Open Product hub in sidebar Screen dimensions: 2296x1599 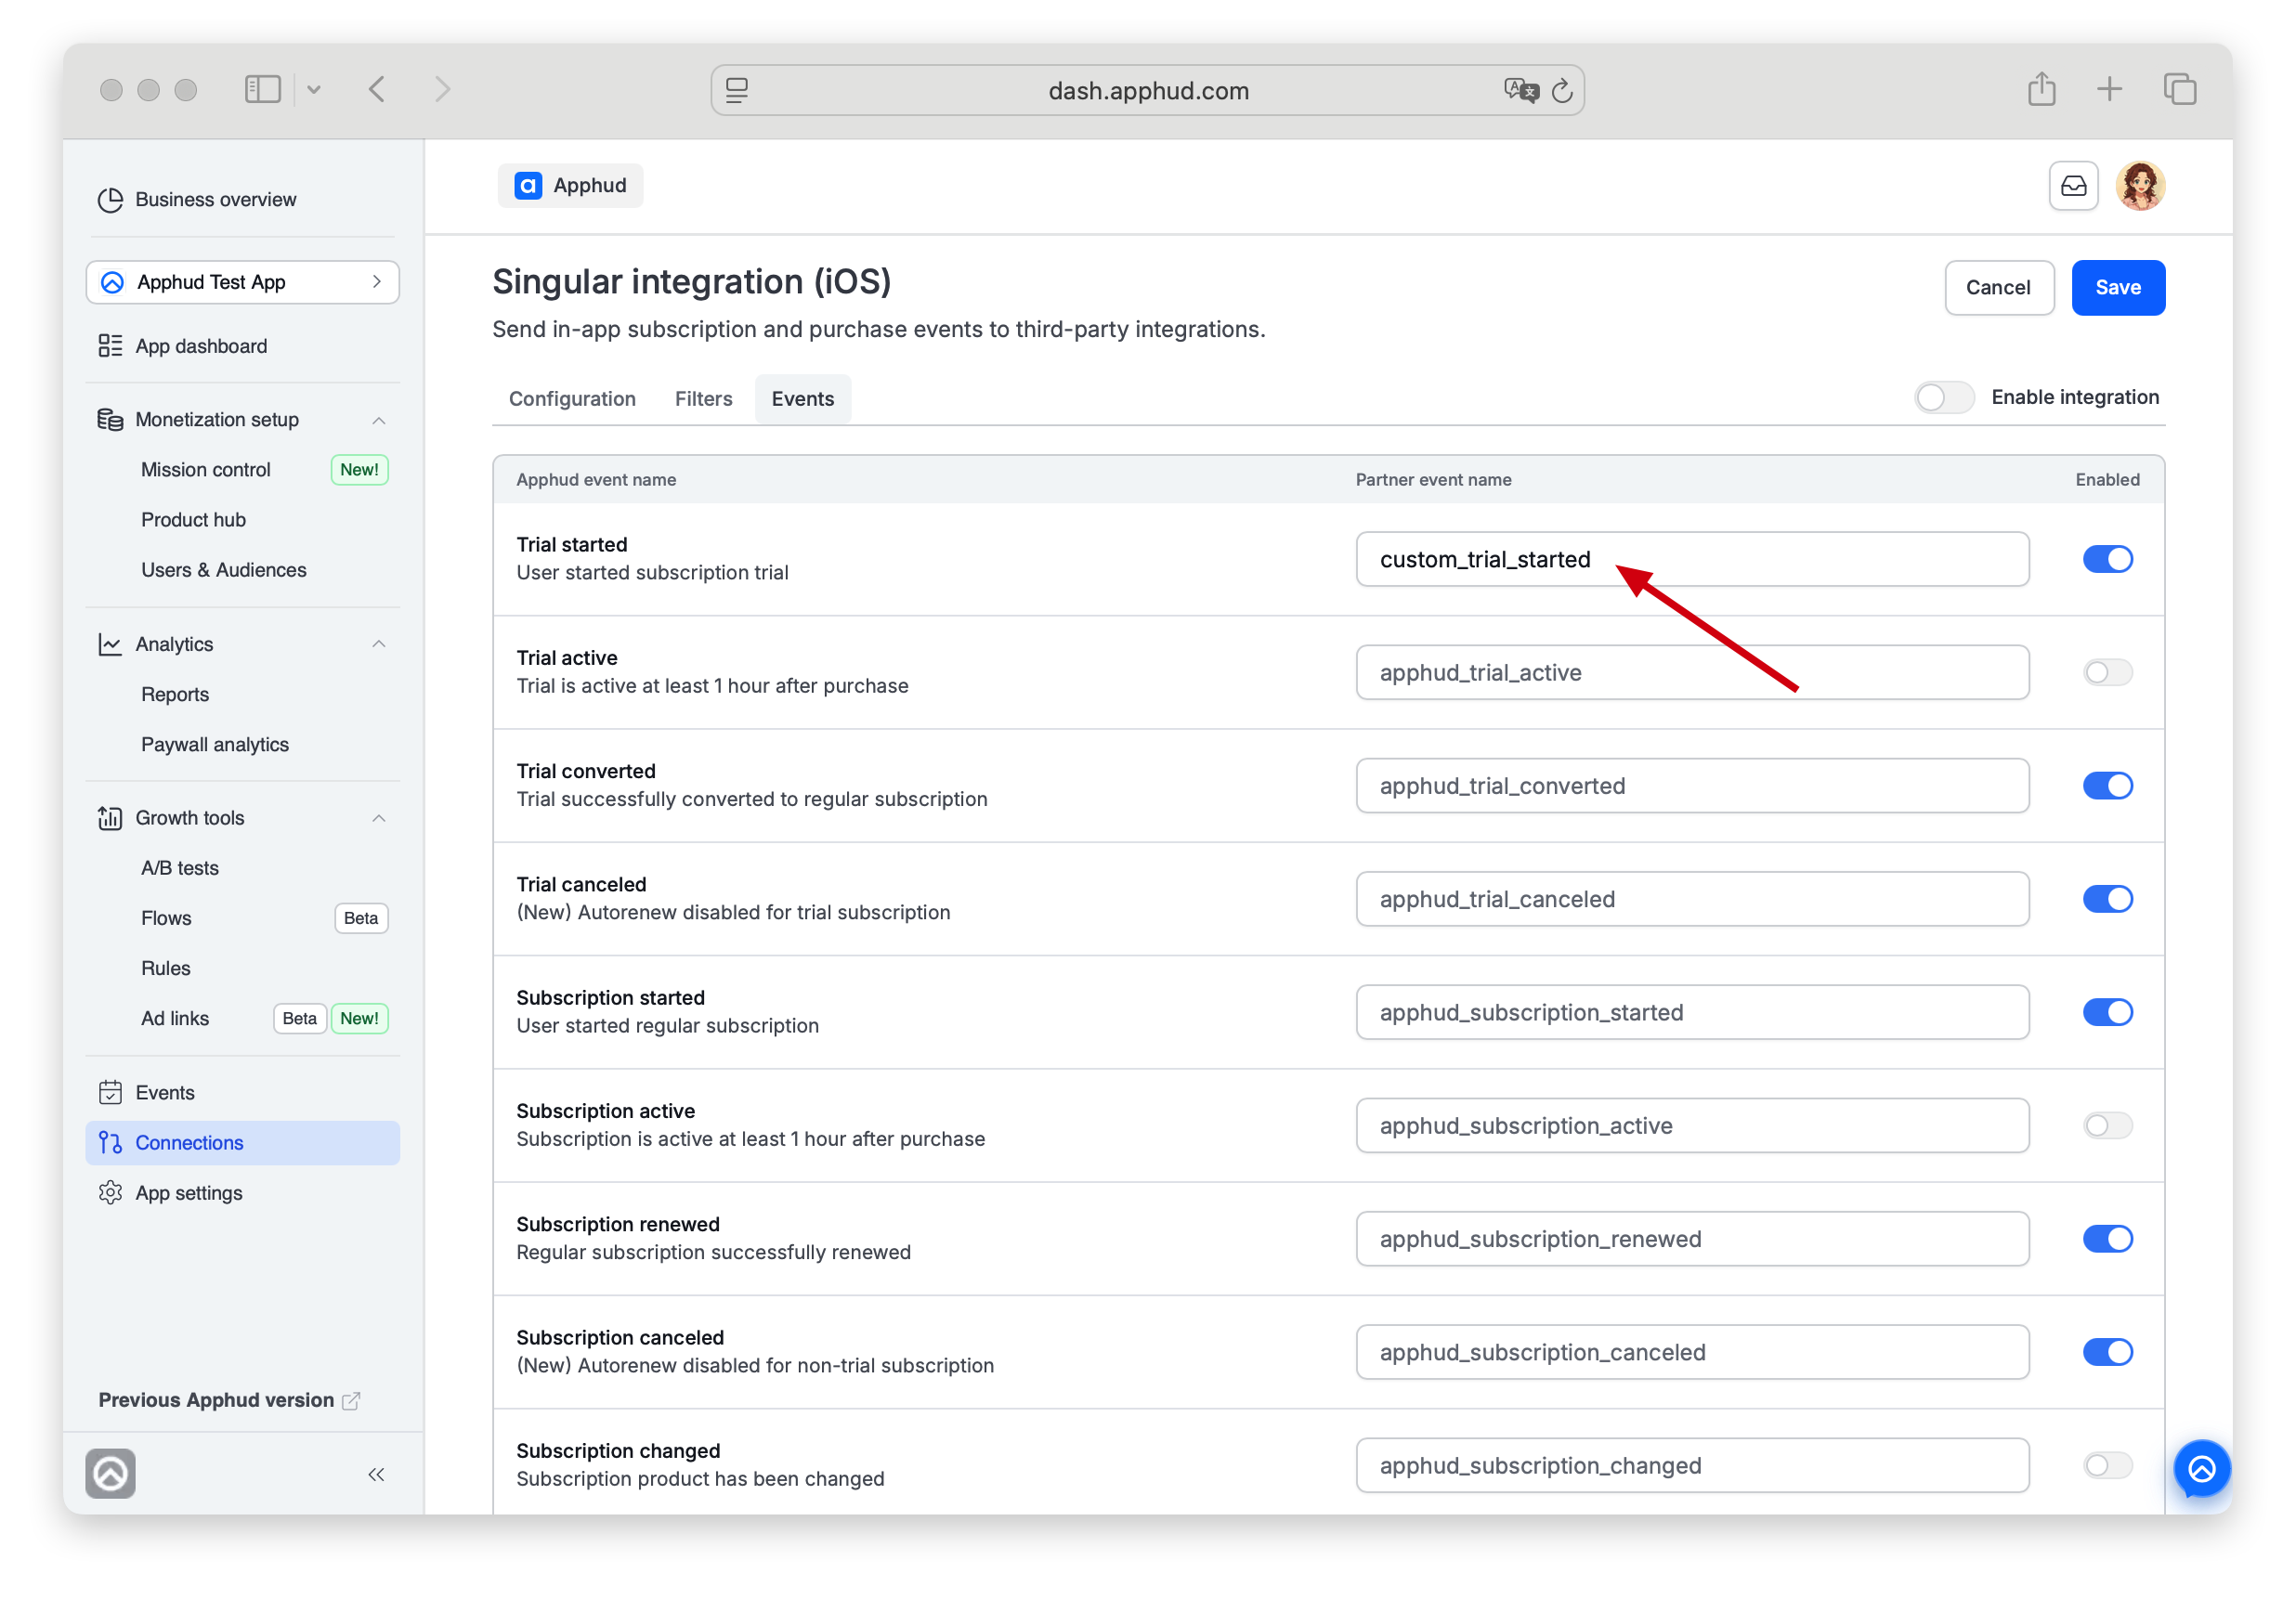(x=193, y=520)
